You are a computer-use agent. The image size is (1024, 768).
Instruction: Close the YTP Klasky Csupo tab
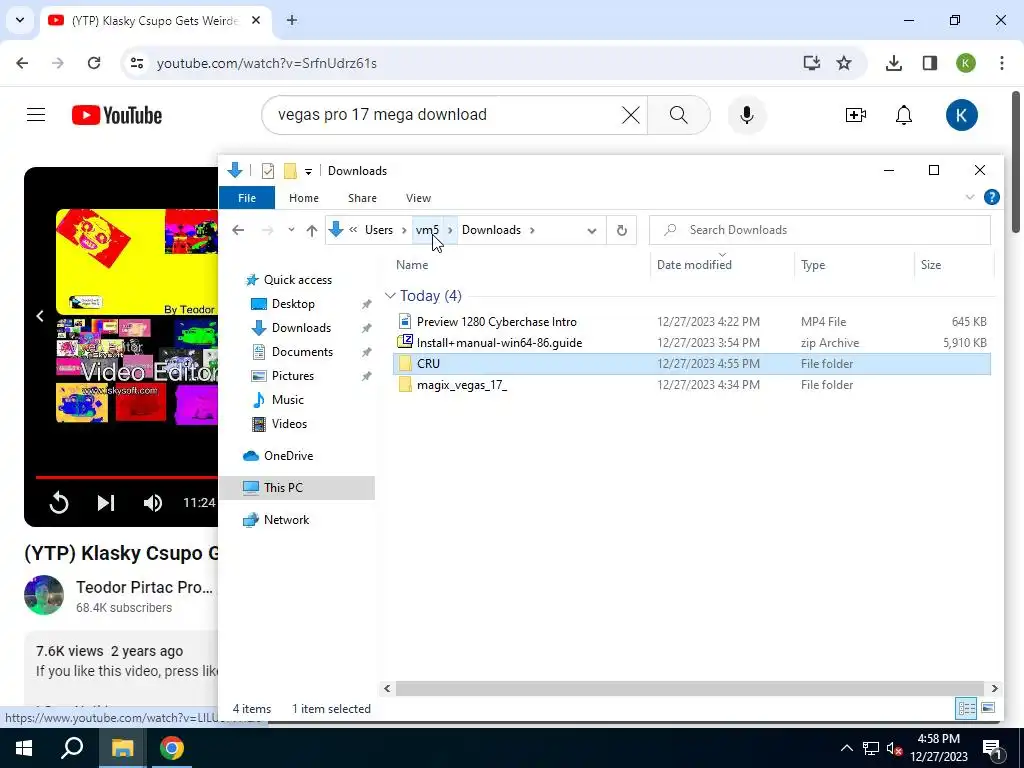(x=256, y=20)
